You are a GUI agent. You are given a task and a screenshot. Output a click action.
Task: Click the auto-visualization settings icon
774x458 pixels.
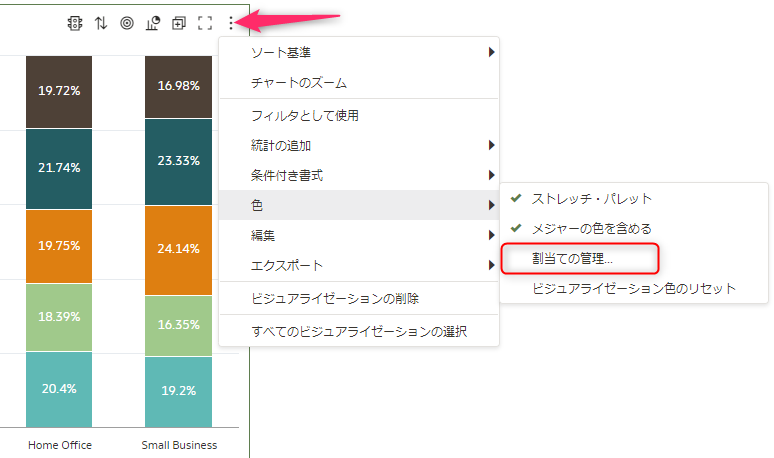pos(75,23)
